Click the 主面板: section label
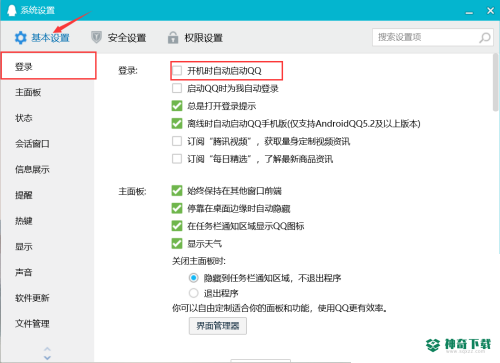Image resolution: width=500 pixels, height=363 pixels. click(132, 191)
